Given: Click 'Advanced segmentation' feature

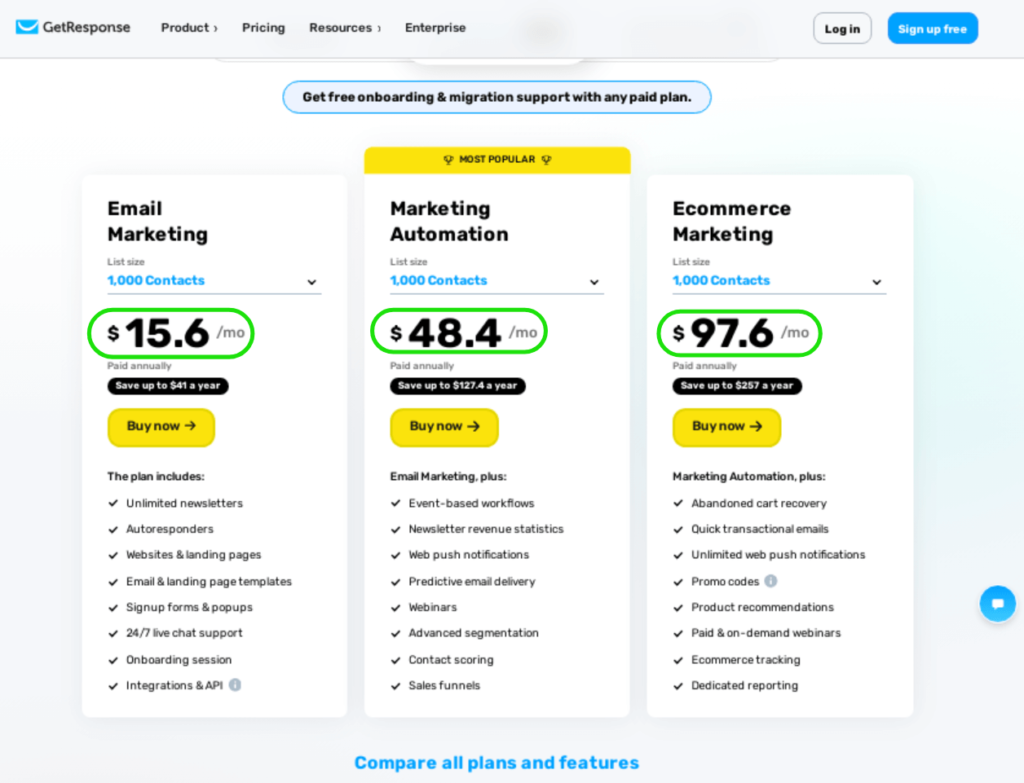Looking at the screenshot, I should pos(473,633).
